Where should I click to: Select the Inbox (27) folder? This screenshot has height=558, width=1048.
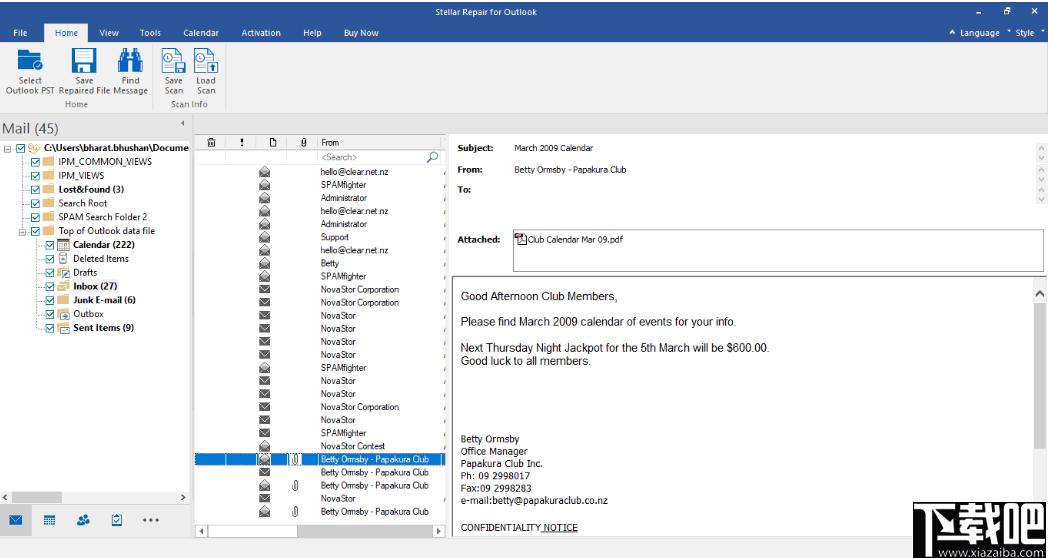[95, 286]
